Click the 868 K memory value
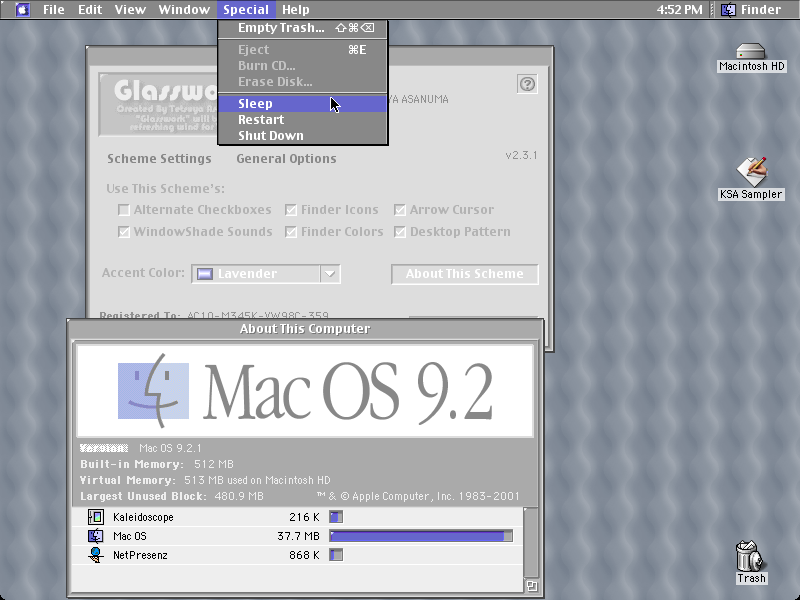 click(304, 555)
